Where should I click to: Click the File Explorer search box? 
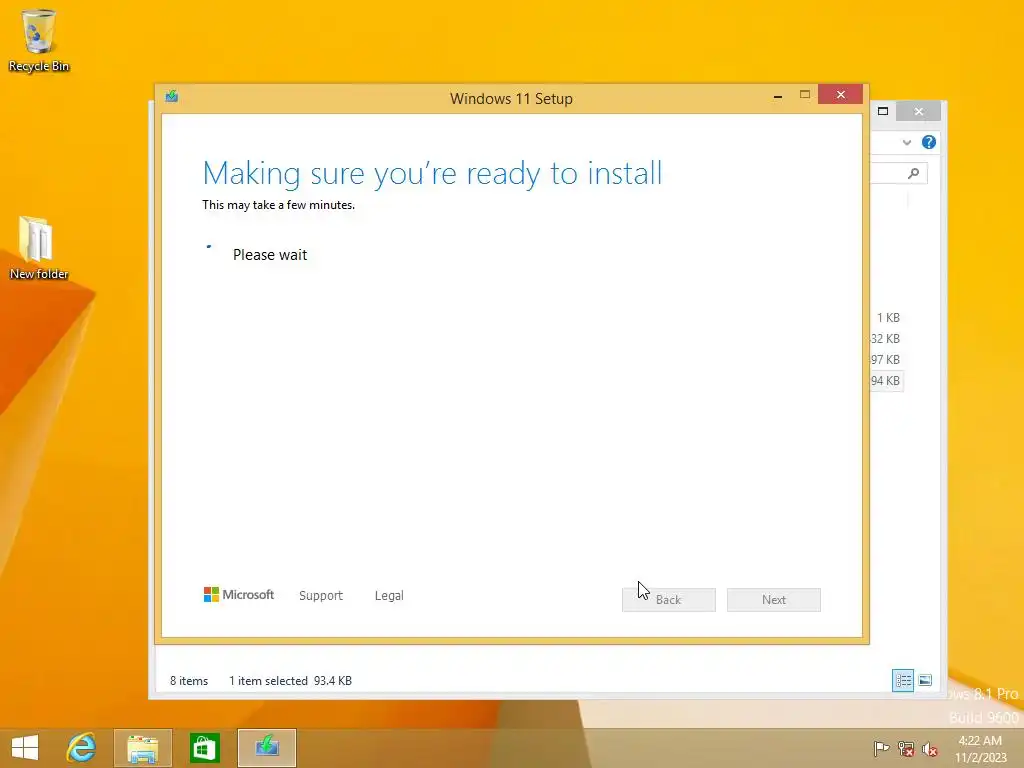[x=899, y=173]
